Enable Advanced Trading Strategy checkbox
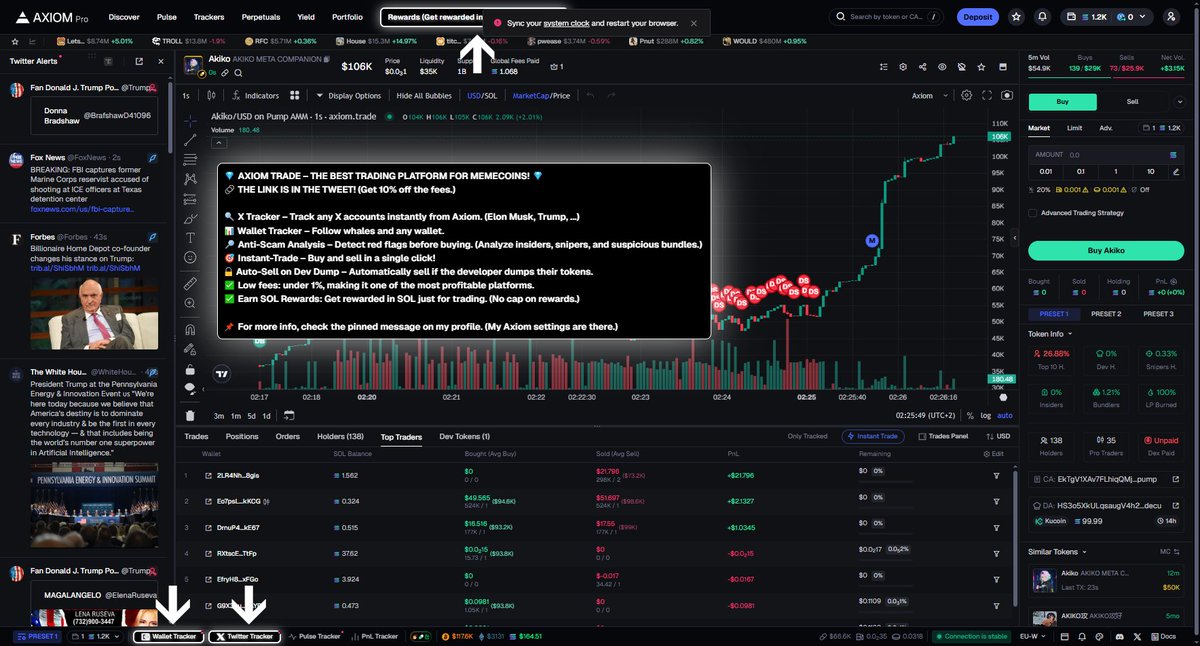The width and height of the screenshot is (1200, 646). click(1033, 212)
